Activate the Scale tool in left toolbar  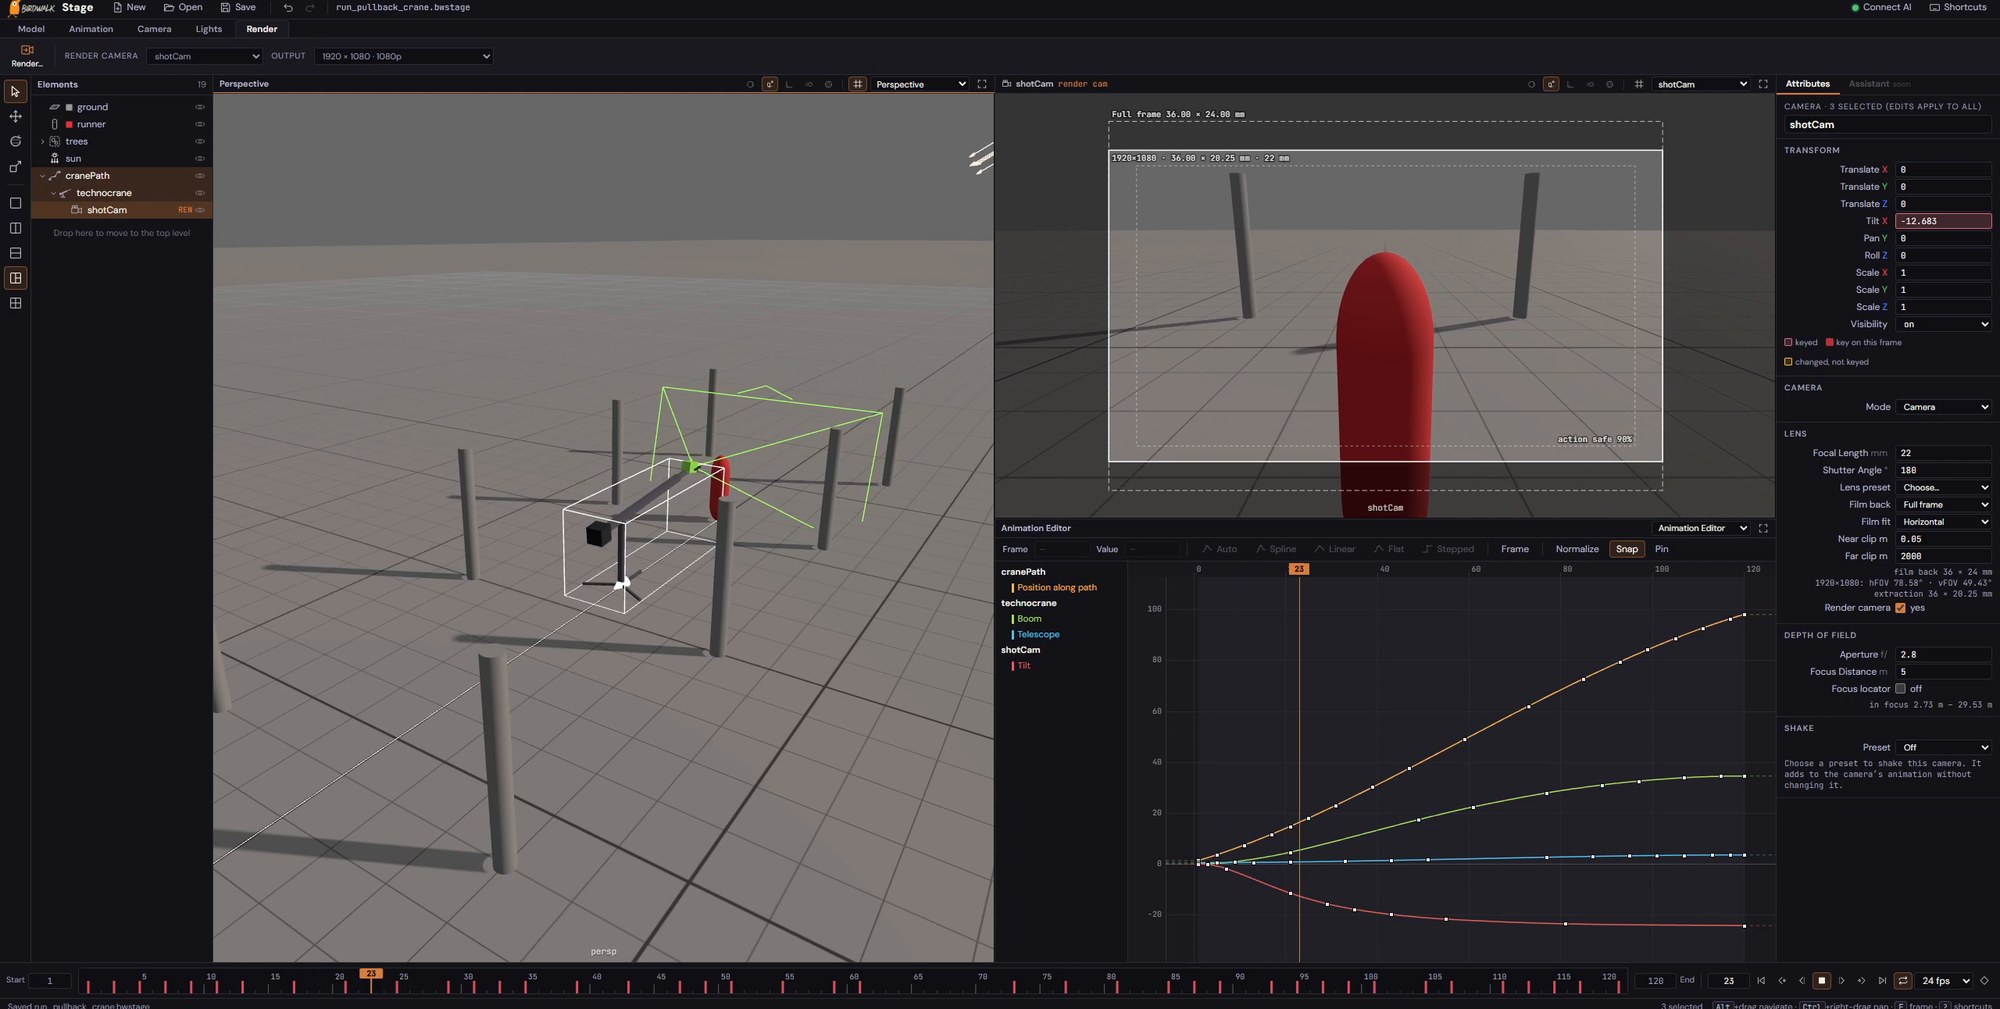click(15, 167)
